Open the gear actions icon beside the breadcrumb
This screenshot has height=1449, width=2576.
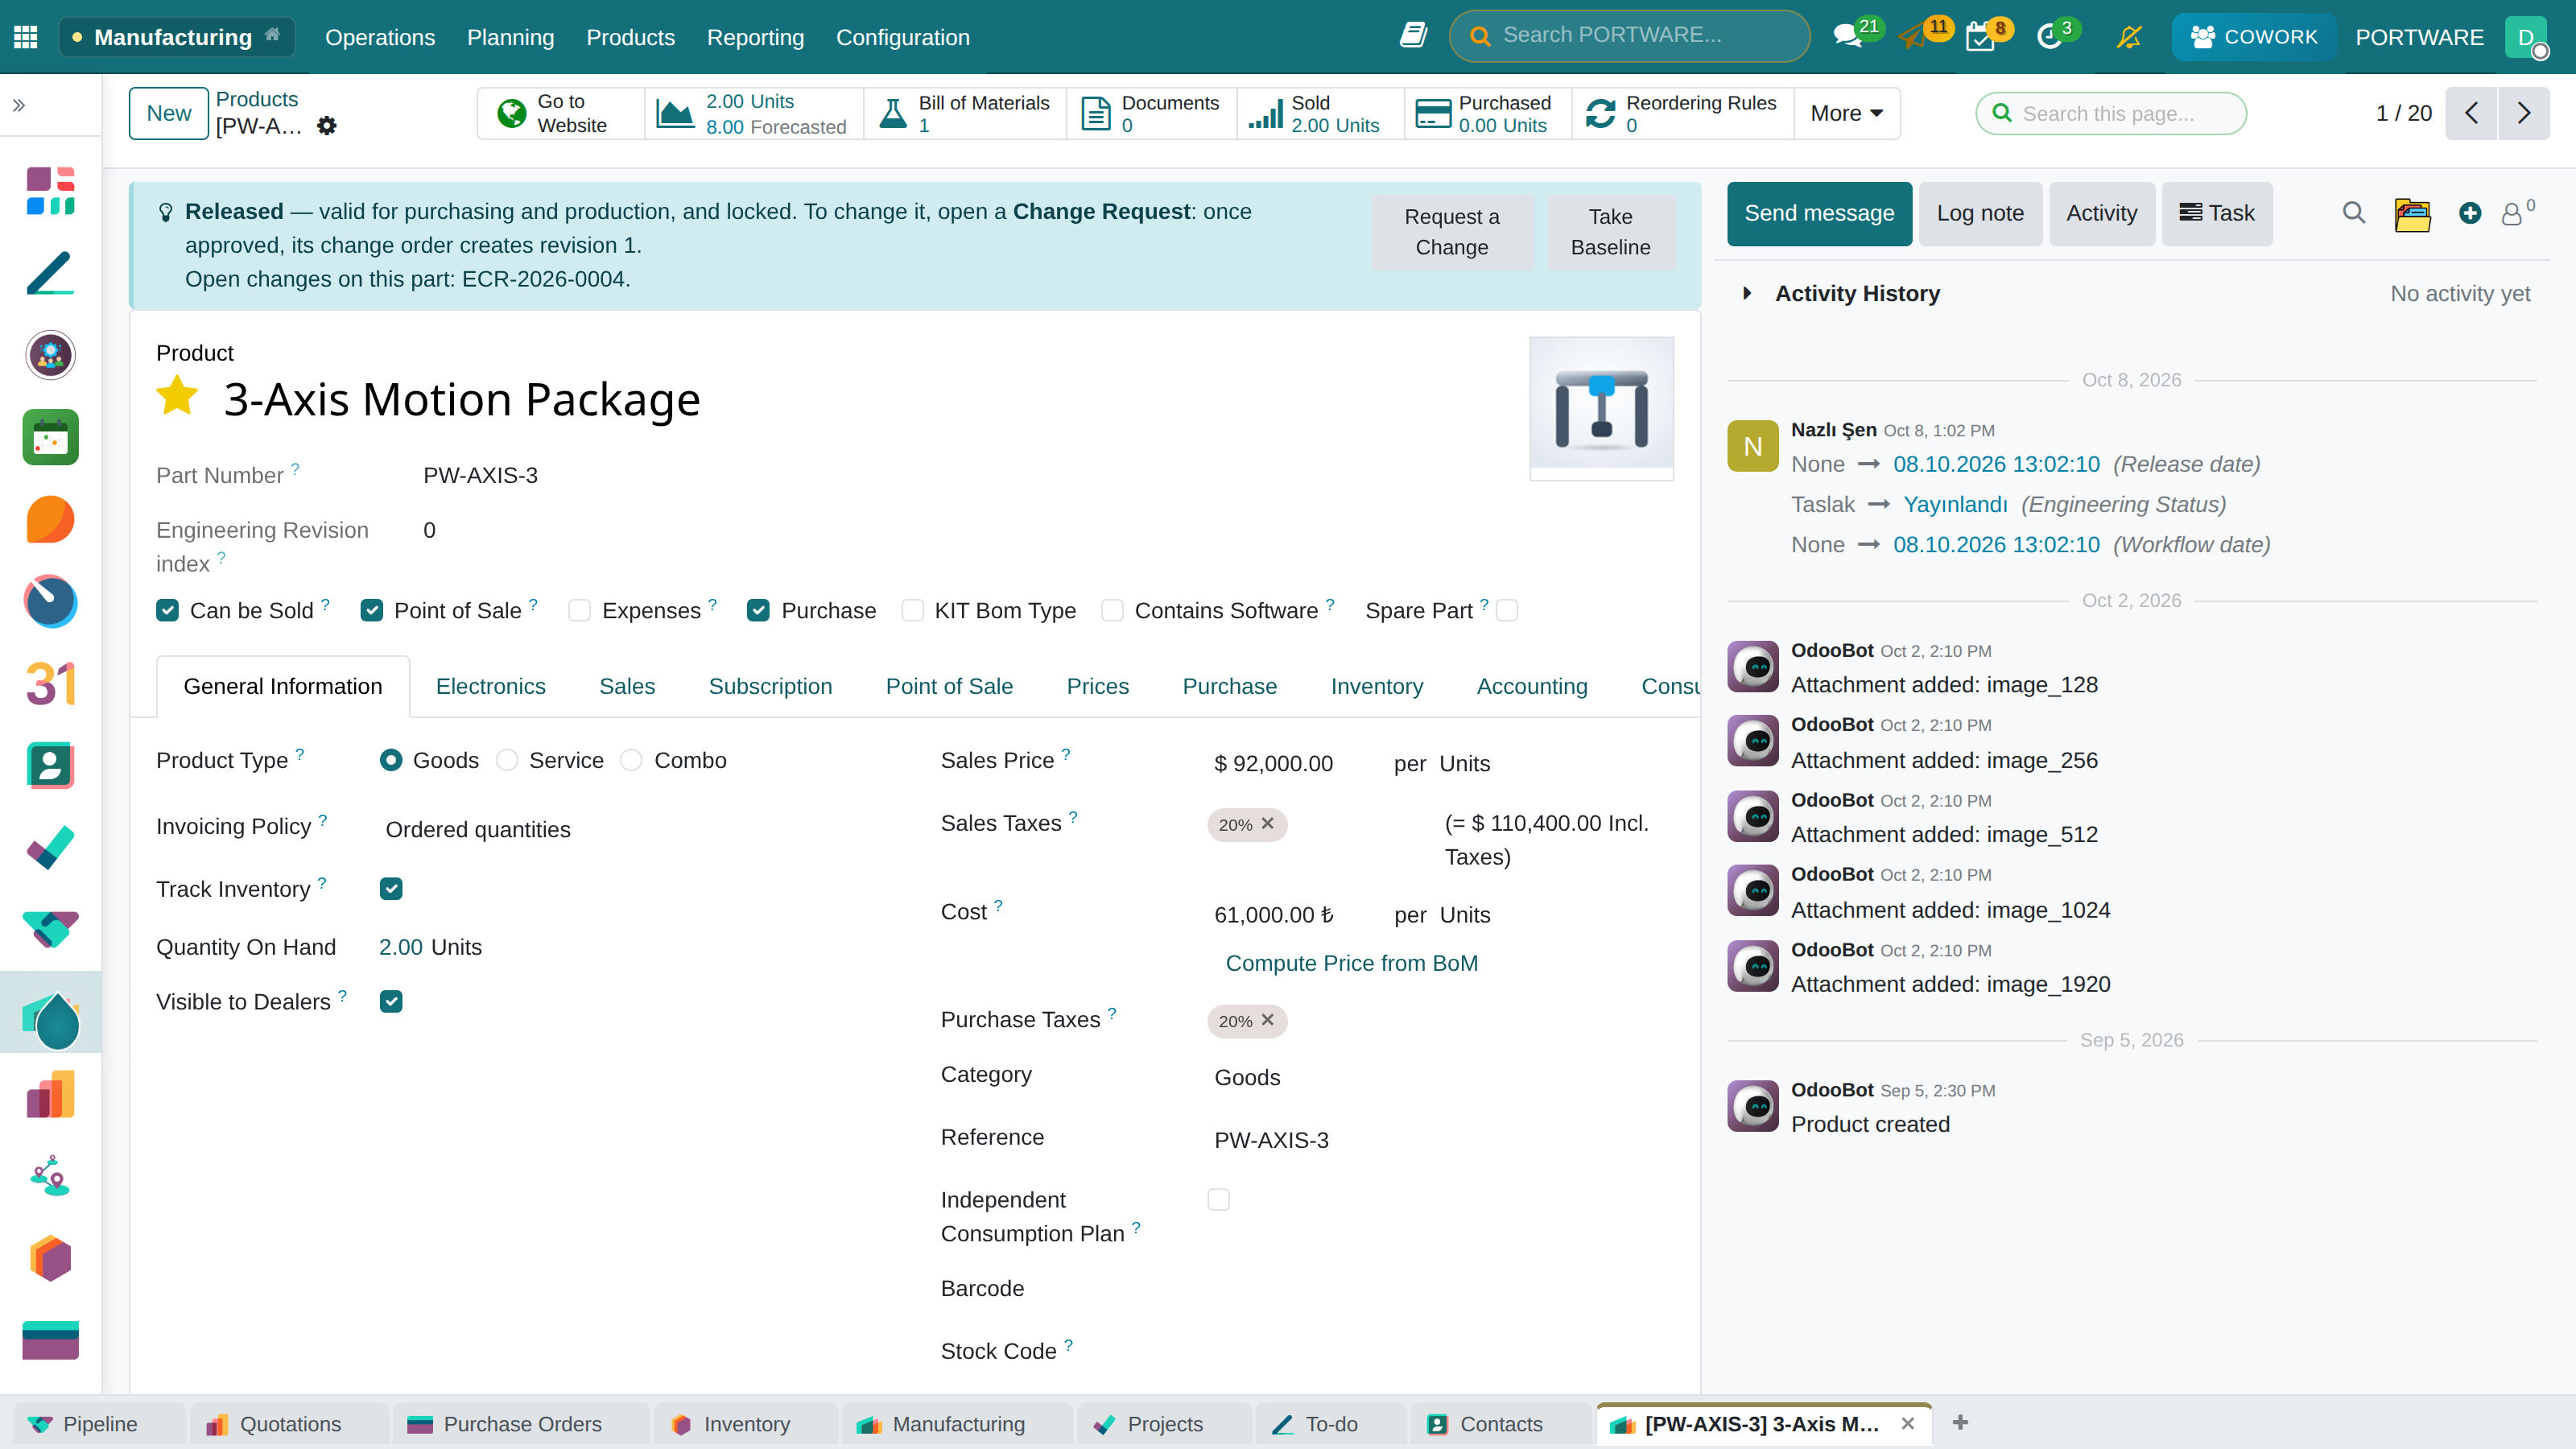coord(327,126)
